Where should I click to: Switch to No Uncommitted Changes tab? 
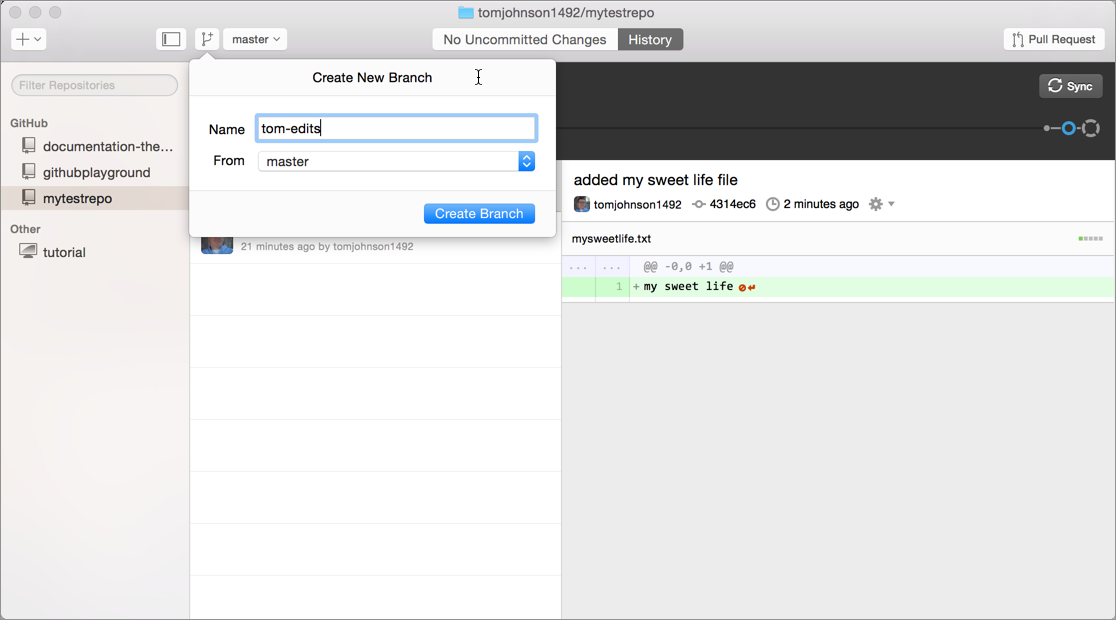tap(524, 39)
